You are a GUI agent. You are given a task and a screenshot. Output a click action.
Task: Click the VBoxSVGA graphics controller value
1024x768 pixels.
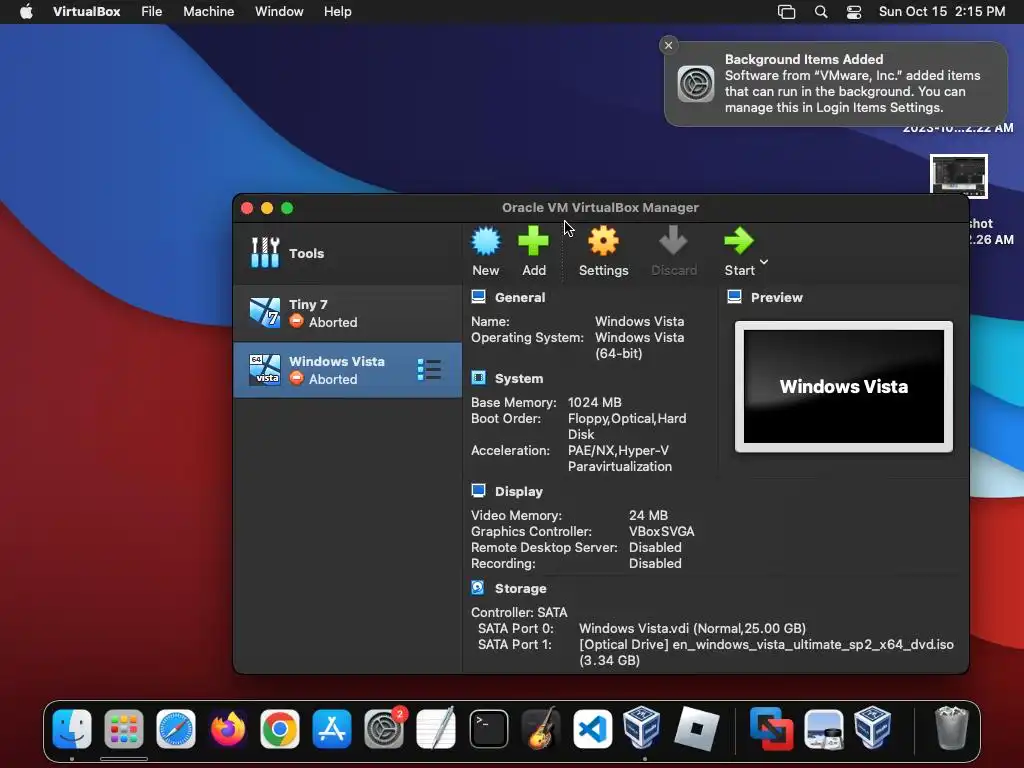(662, 532)
